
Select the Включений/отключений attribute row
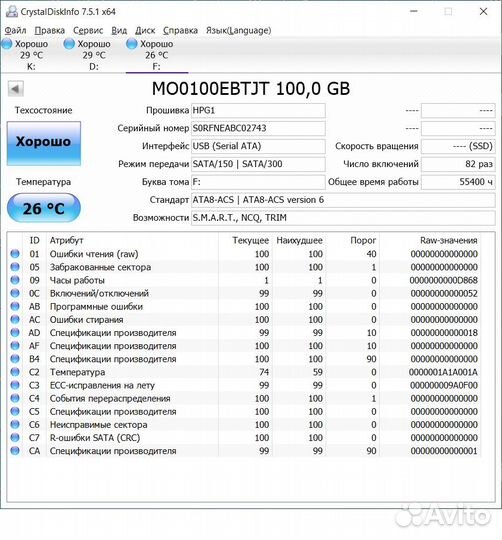[x=244, y=293]
